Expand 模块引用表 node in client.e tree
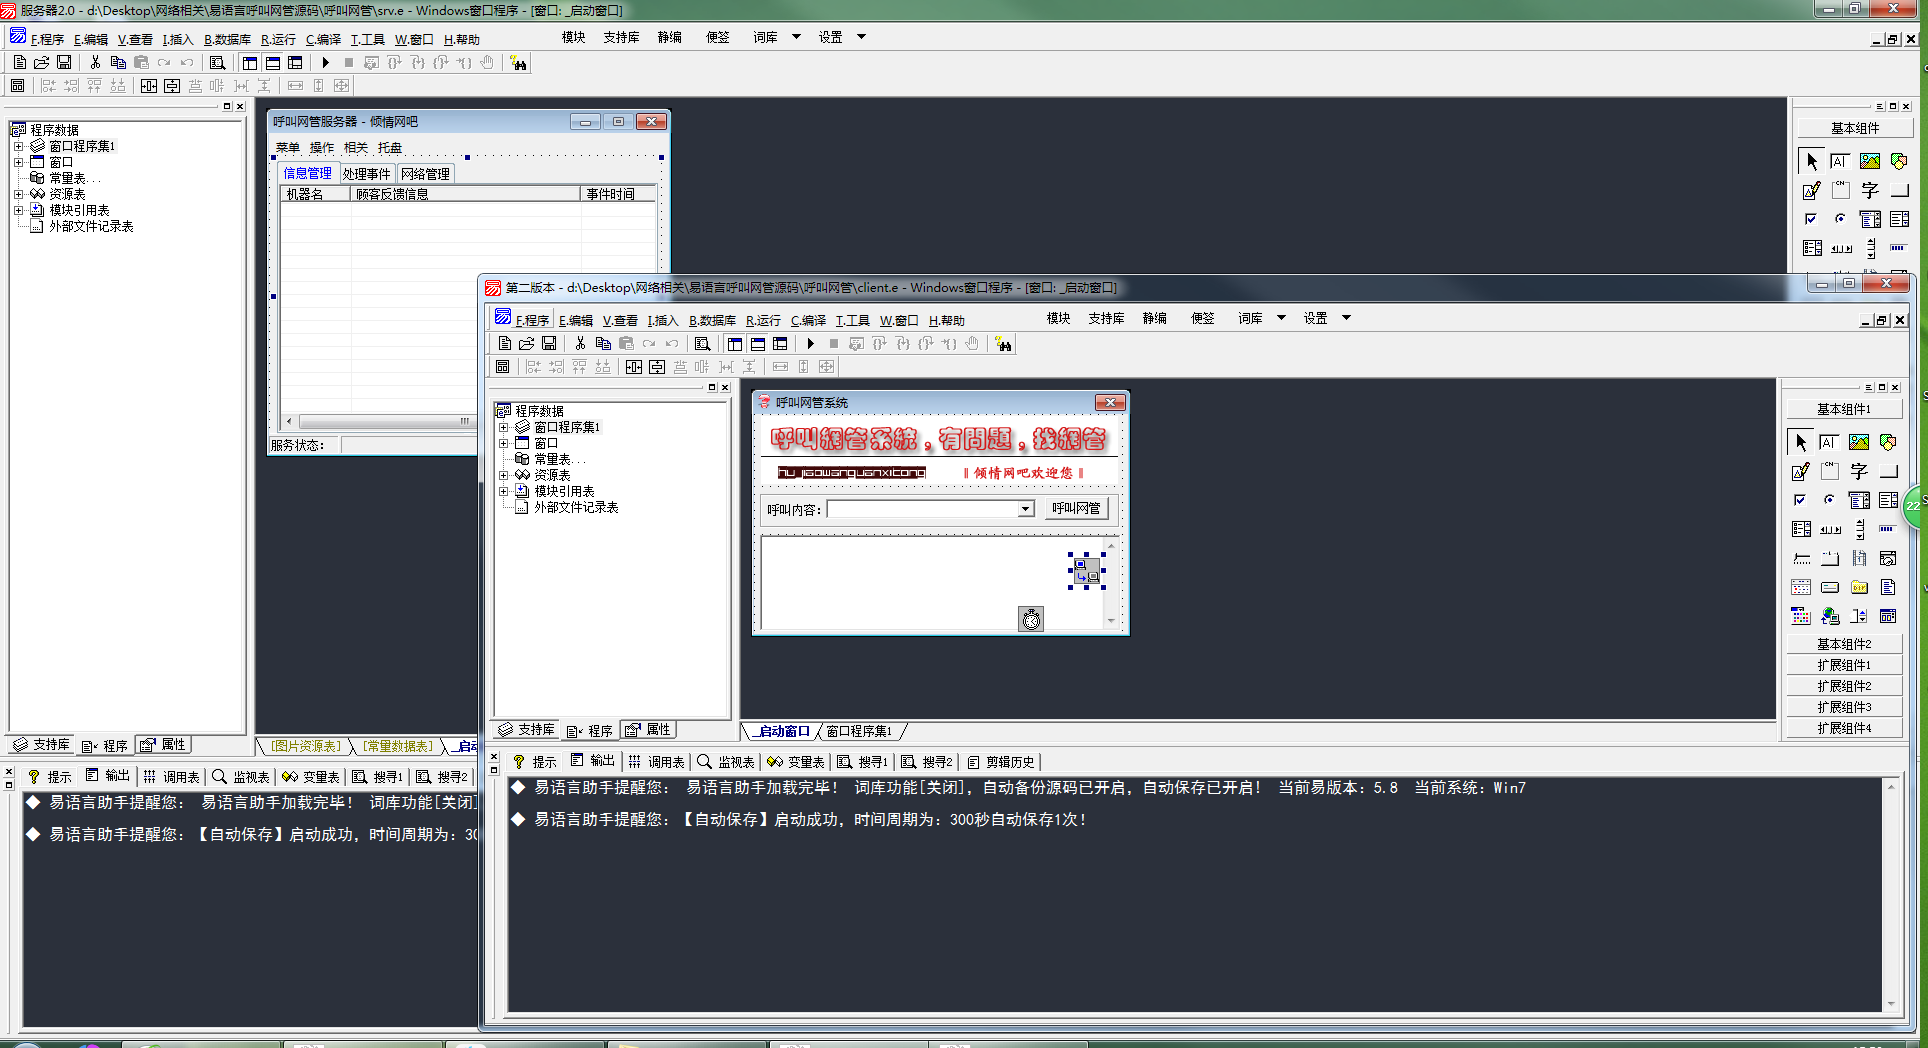The height and width of the screenshot is (1048, 1928). pos(504,491)
